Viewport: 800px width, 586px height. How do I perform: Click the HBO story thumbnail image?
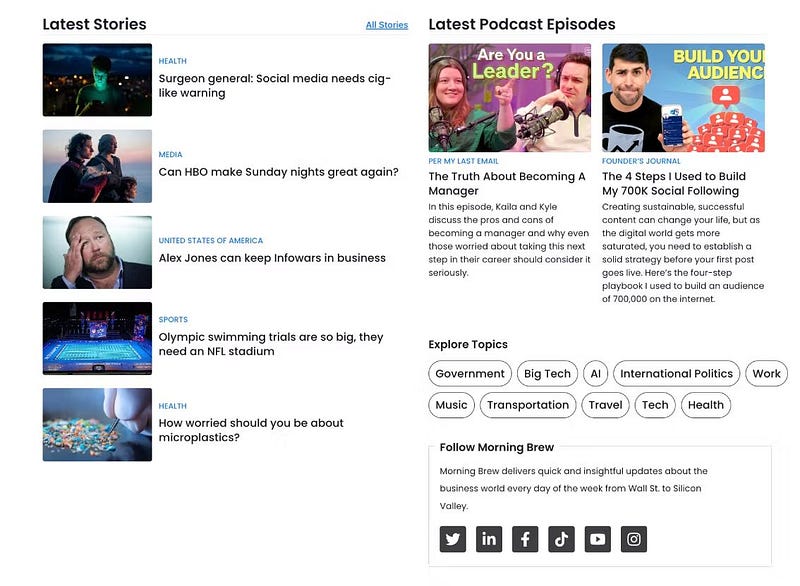point(97,166)
